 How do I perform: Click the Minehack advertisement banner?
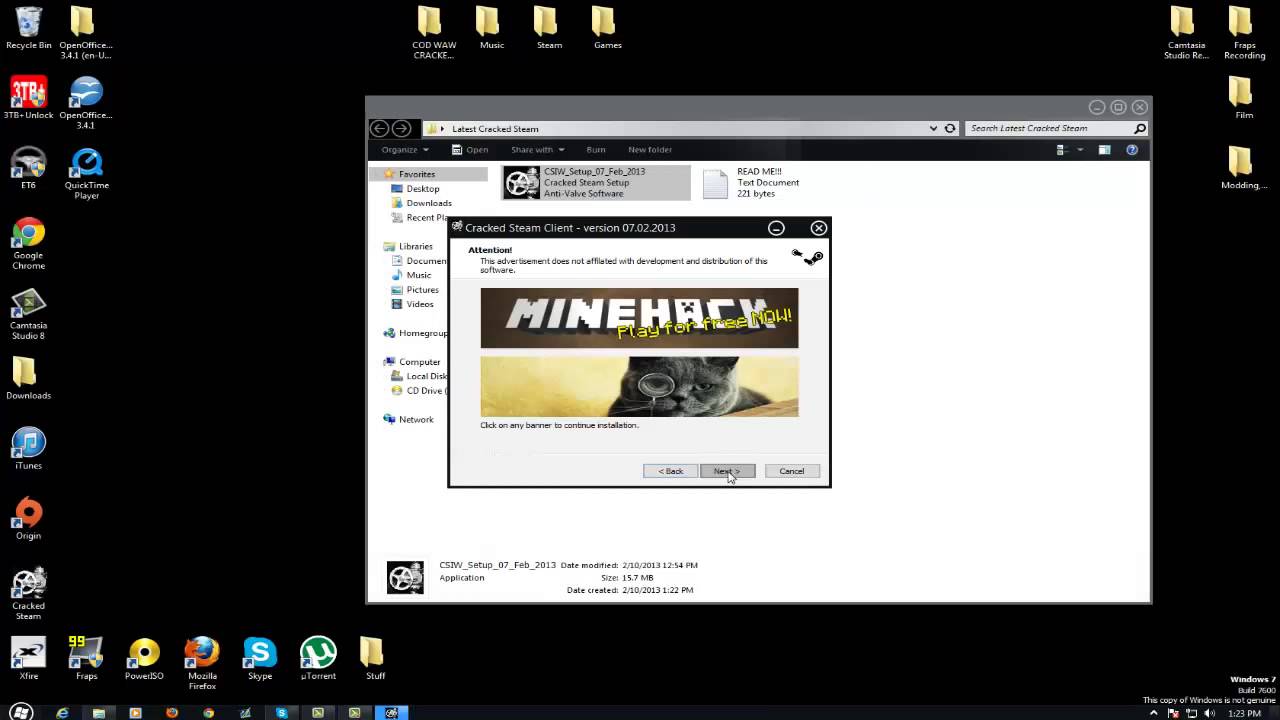coord(639,318)
